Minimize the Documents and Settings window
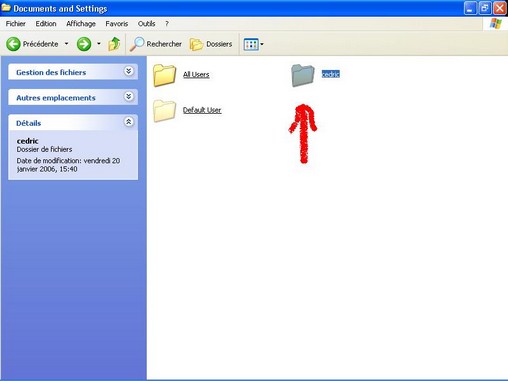This screenshot has height=381, width=508. [470, 8]
